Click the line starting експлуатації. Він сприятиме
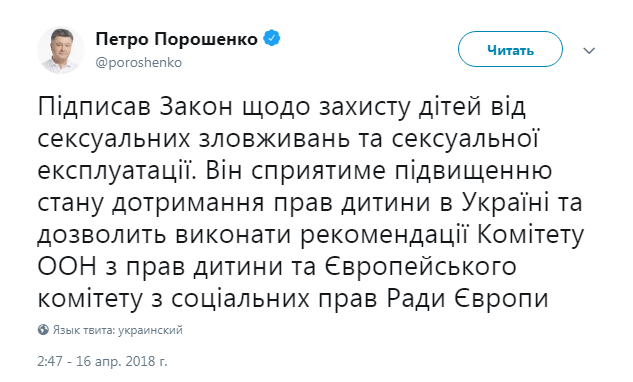Image resolution: width=633 pixels, height=382 pixels. 295,171
